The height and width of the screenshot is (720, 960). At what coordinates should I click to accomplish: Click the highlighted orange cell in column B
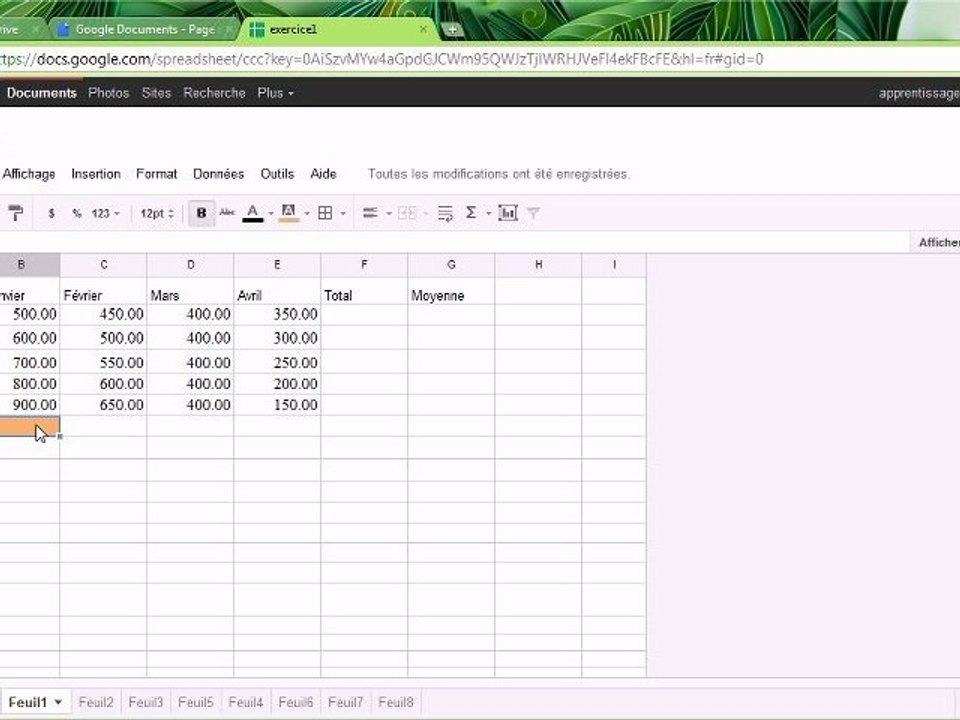coord(29,426)
